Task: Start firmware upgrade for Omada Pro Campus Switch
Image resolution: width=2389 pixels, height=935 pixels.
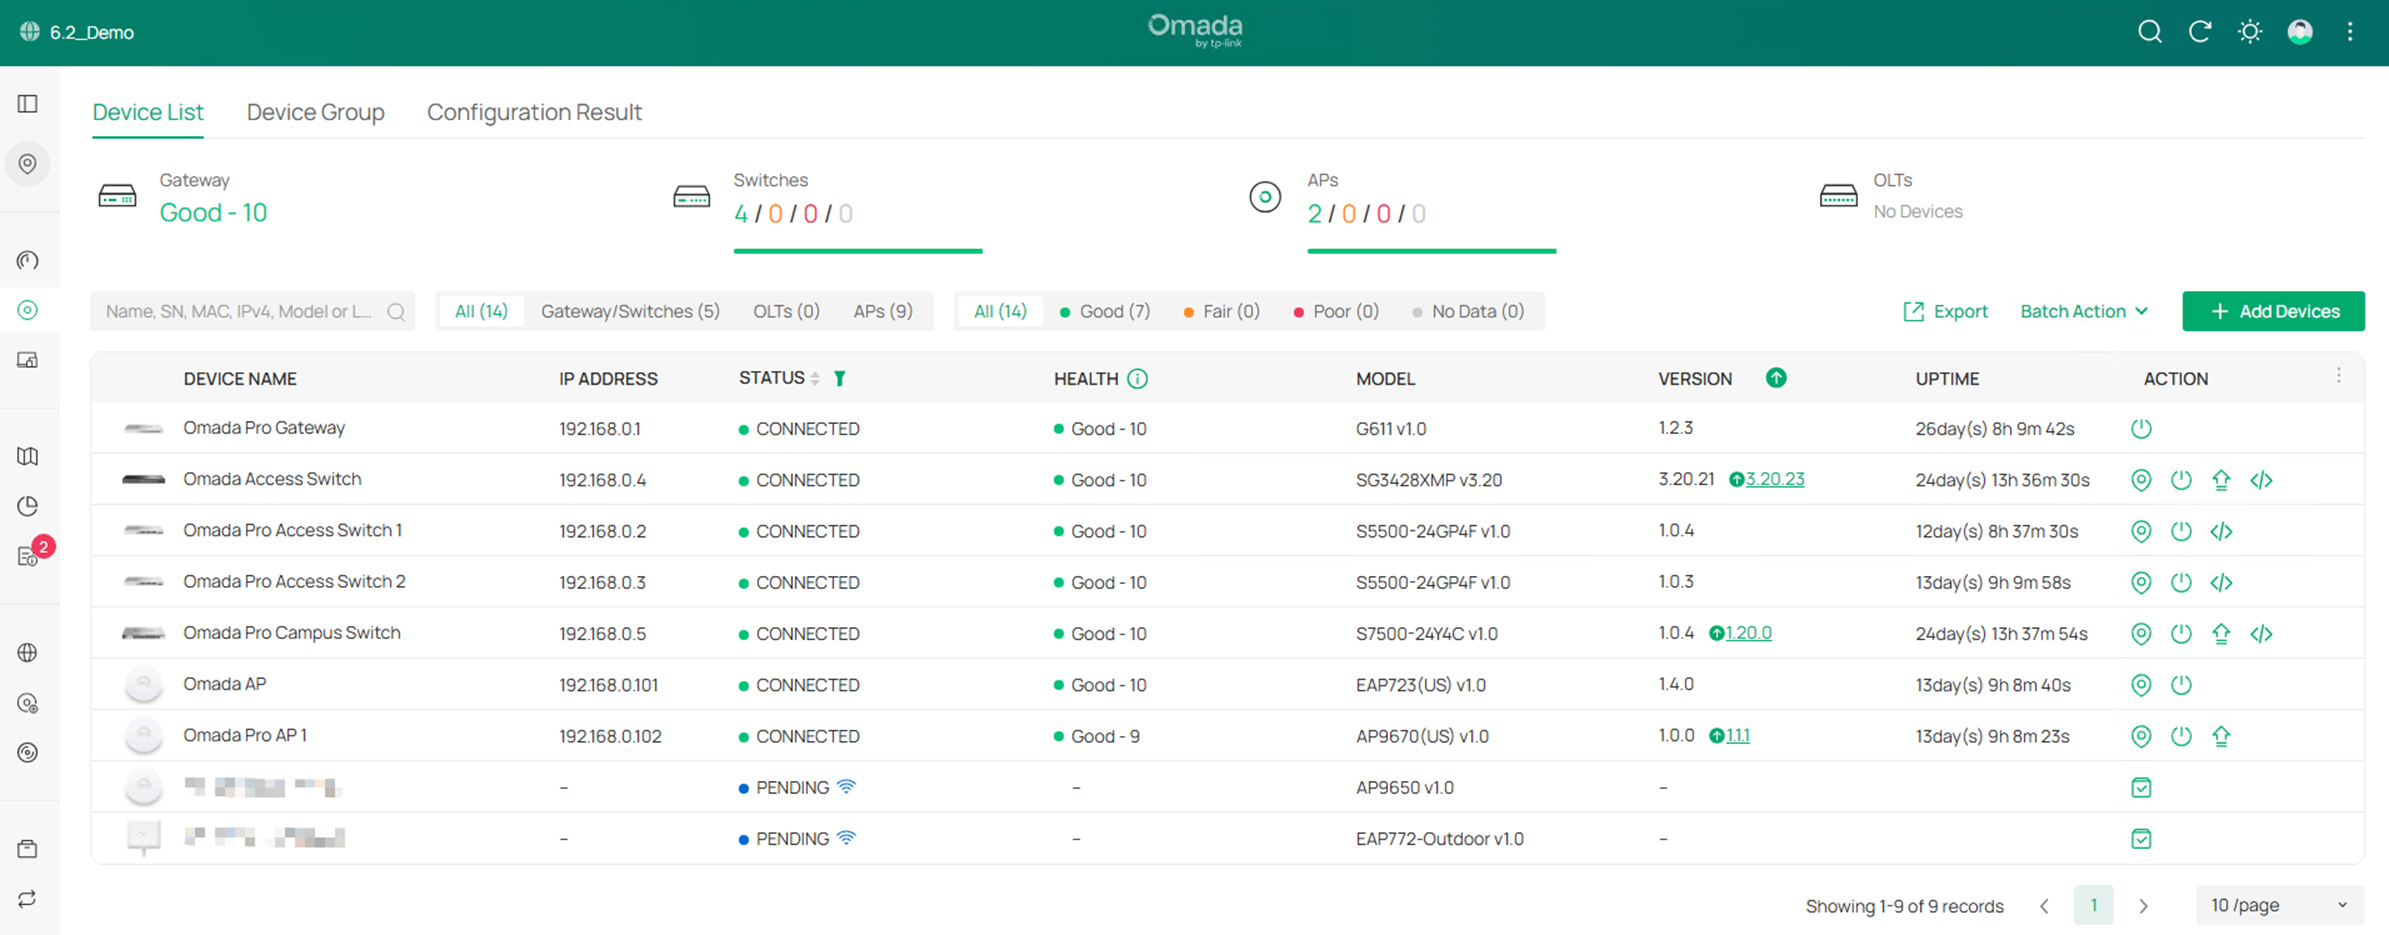Action: click(2221, 633)
